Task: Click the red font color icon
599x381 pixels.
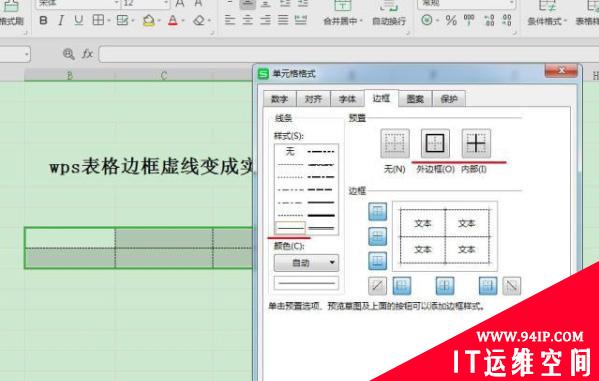Action: coord(173,20)
